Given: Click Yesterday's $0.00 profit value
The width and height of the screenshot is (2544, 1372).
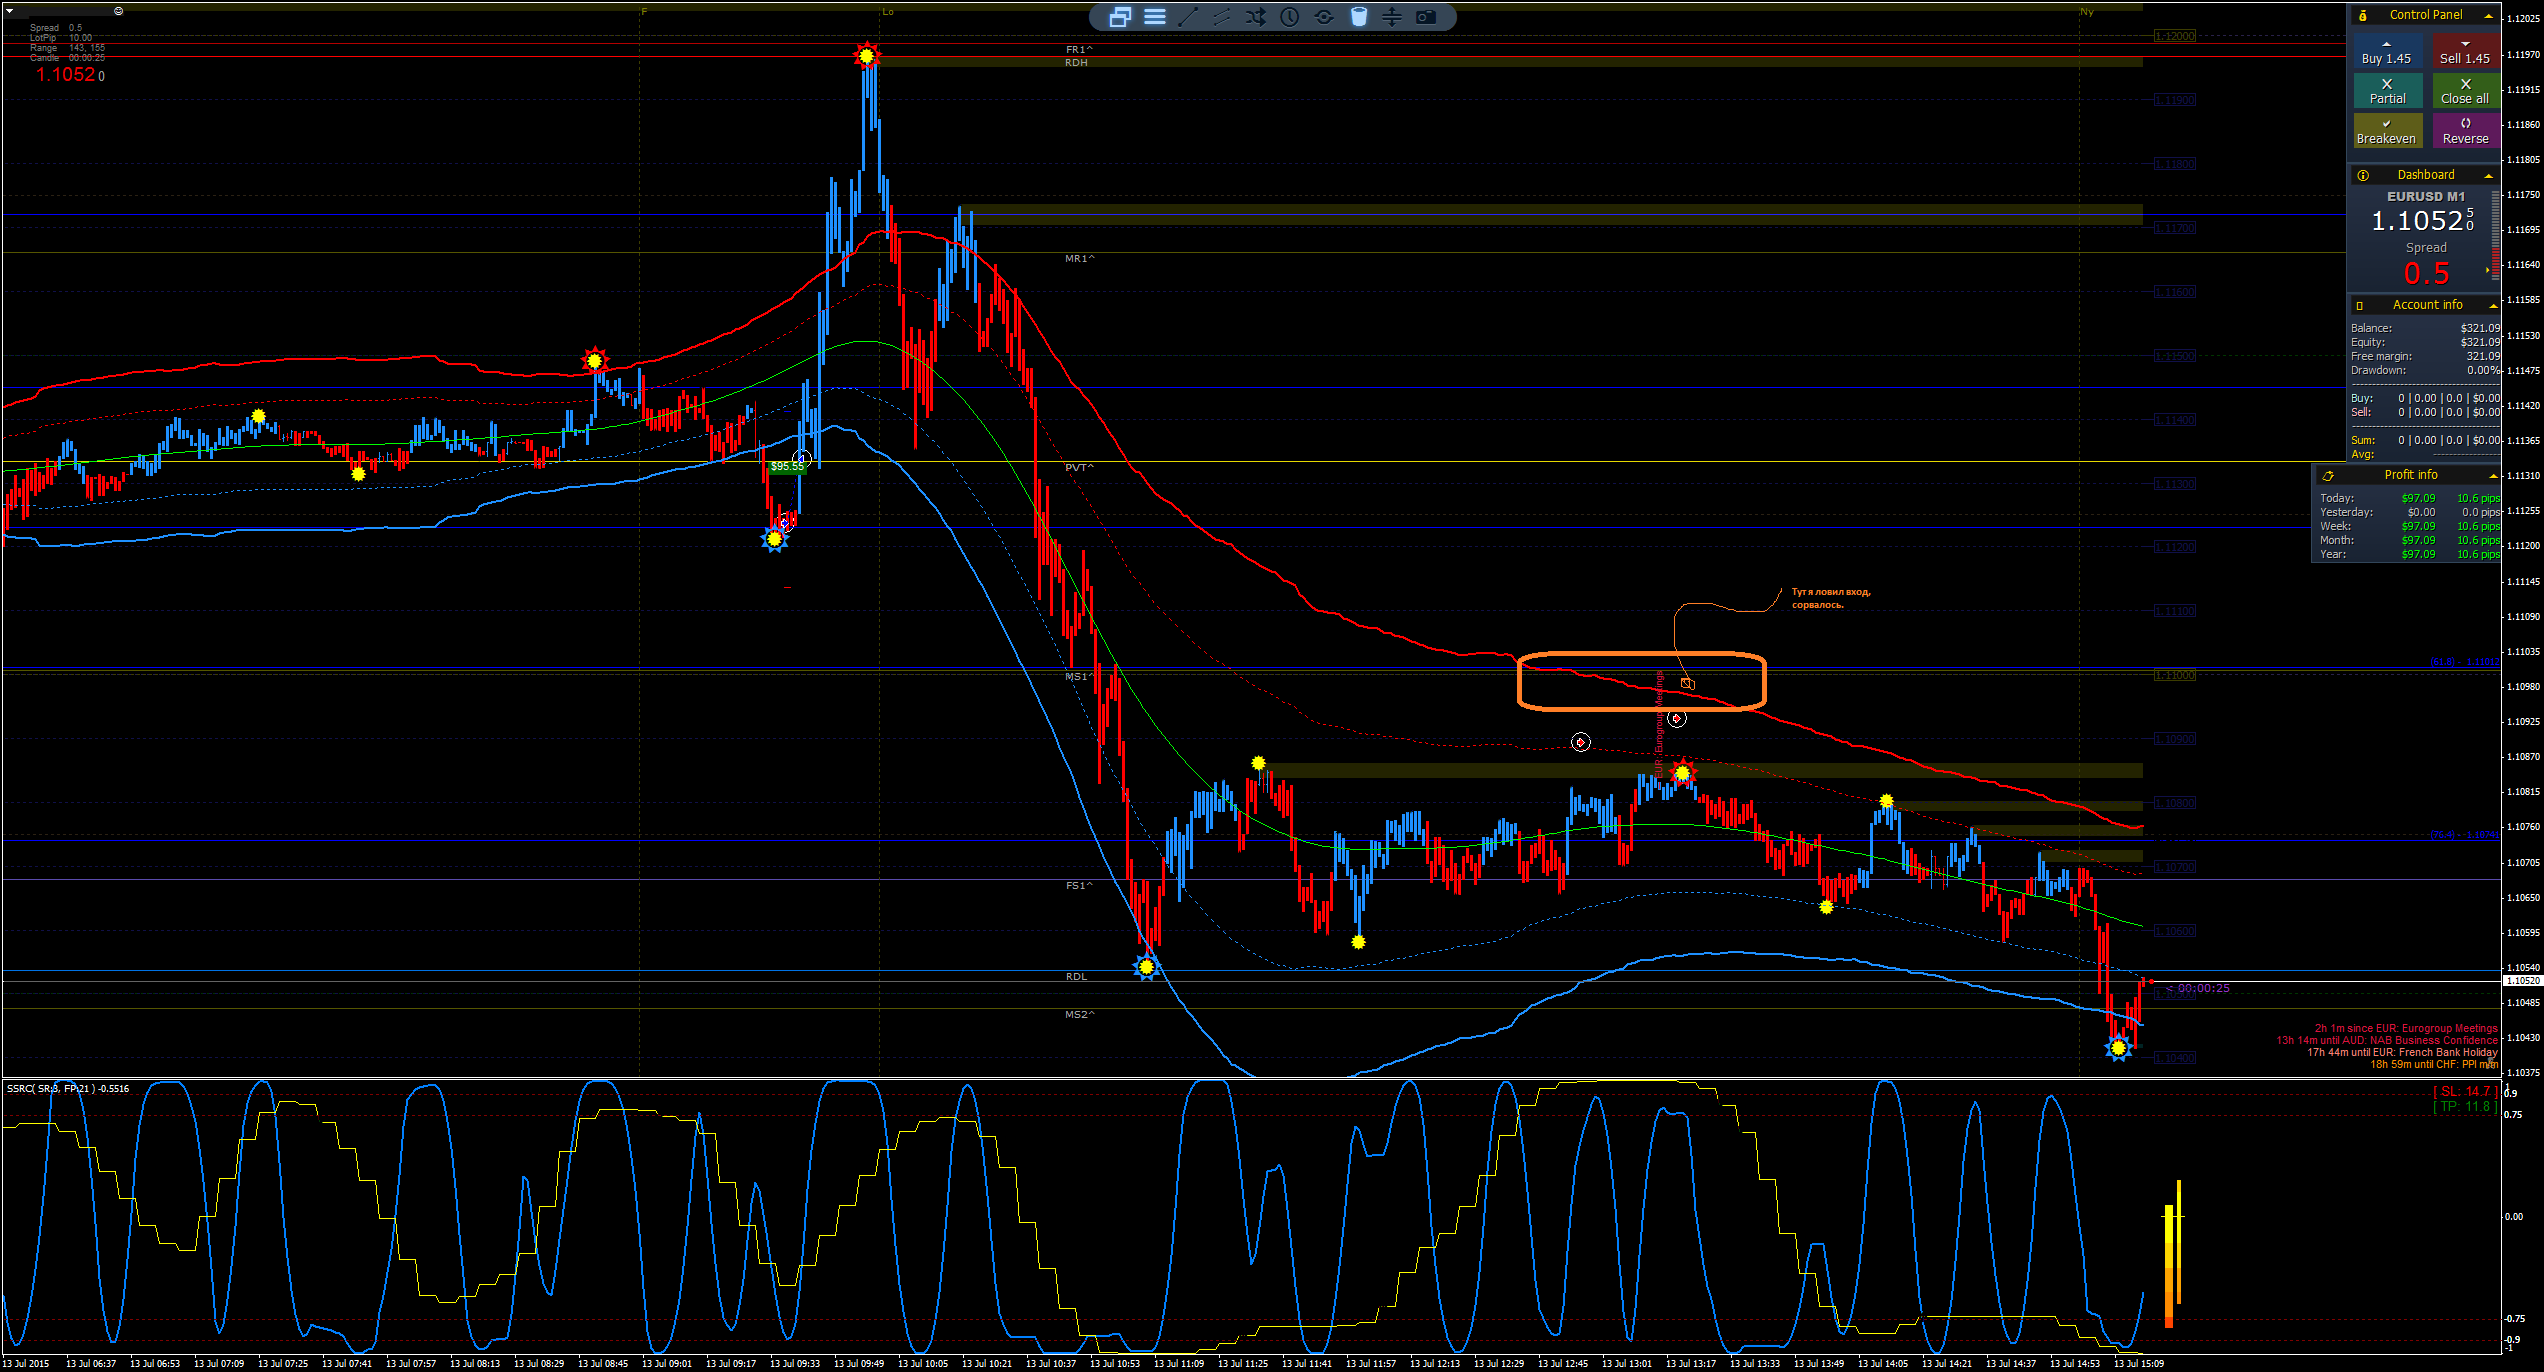Looking at the screenshot, I should pos(2421,512).
